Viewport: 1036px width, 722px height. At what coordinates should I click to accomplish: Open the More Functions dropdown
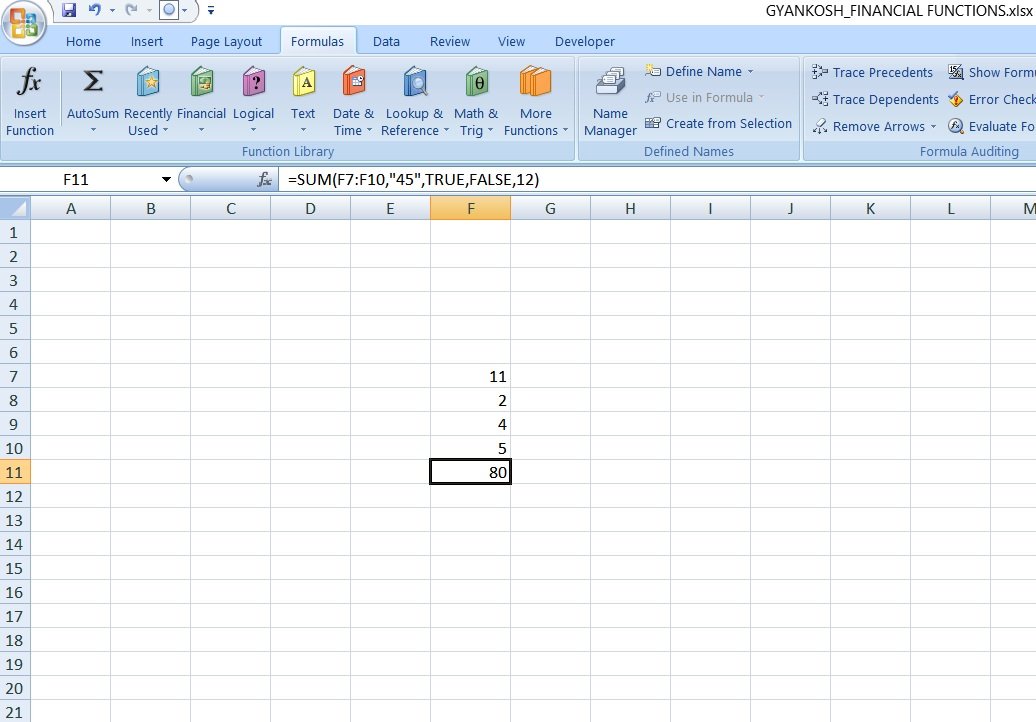[x=536, y=99]
